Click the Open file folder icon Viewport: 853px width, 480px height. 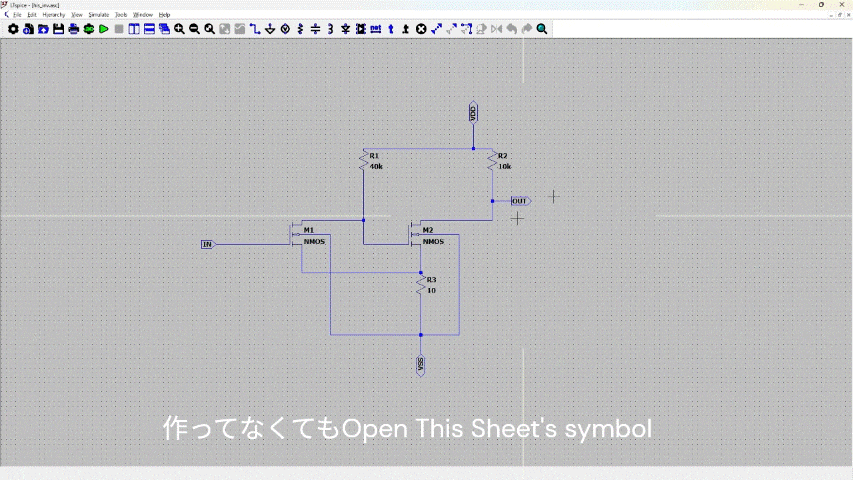coord(44,29)
